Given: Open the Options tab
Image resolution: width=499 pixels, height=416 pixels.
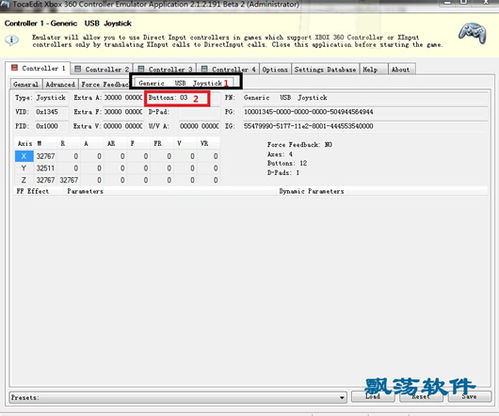Looking at the screenshot, I should pyautogui.click(x=275, y=69).
